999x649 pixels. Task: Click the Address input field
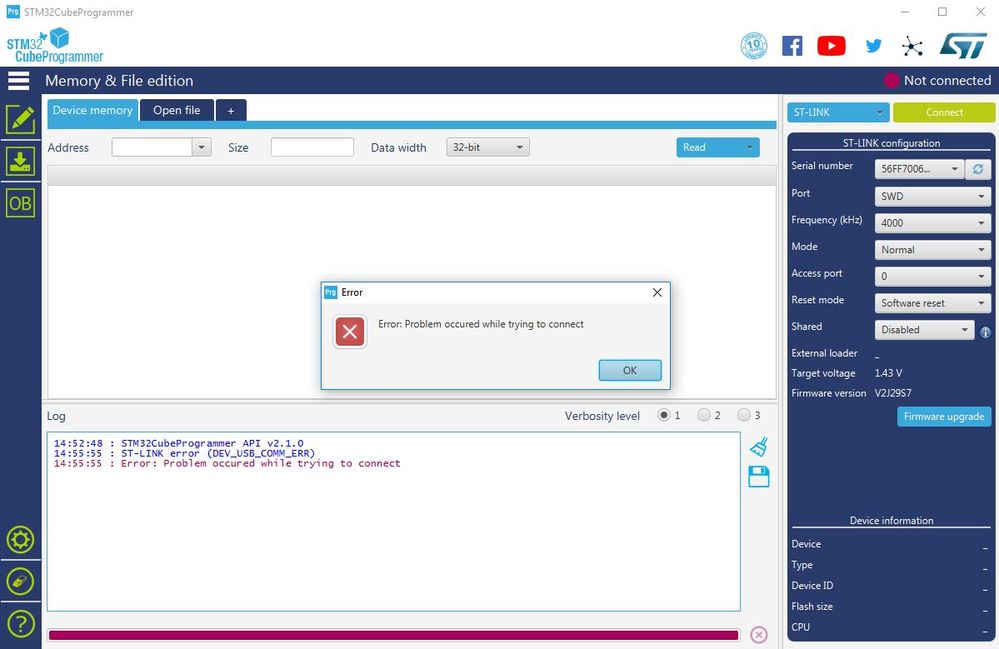[x=152, y=147]
